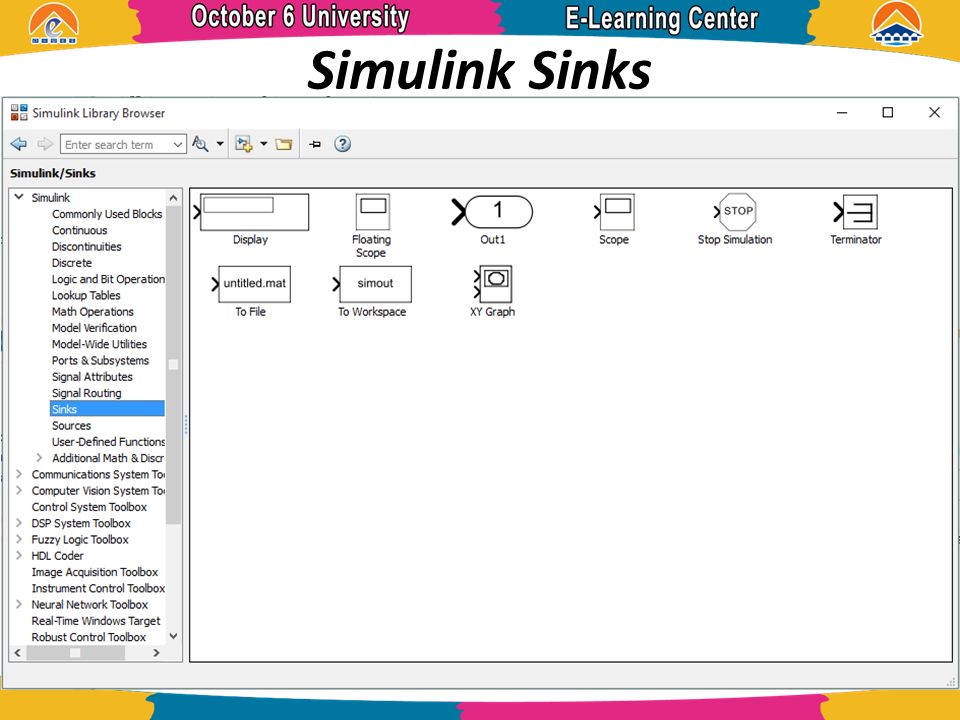
Task: Click the tree horizontal scrollbar left arrow
Action: [x=18, y=653]
